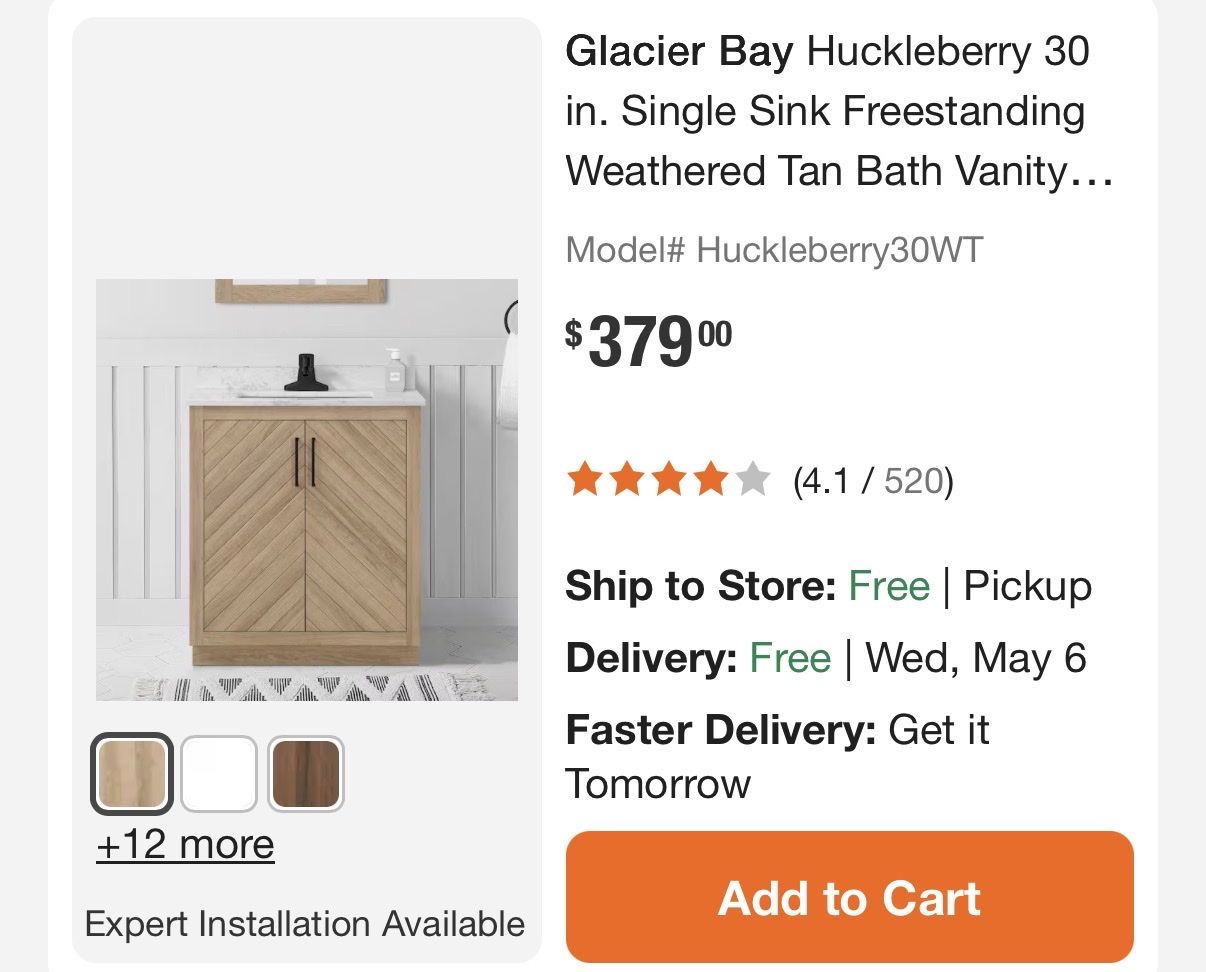Open the vanity product image

306,490
